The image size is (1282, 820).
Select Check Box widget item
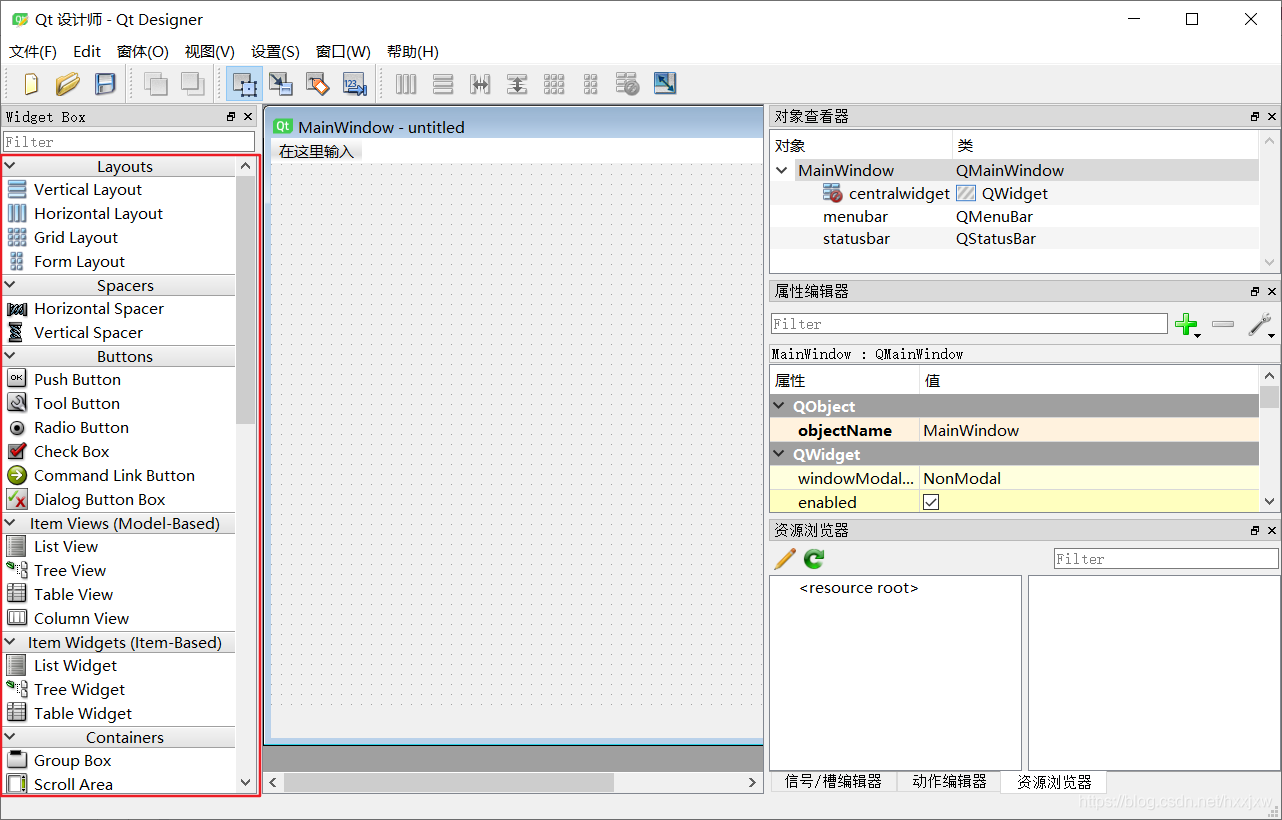(x=72, y=451)
